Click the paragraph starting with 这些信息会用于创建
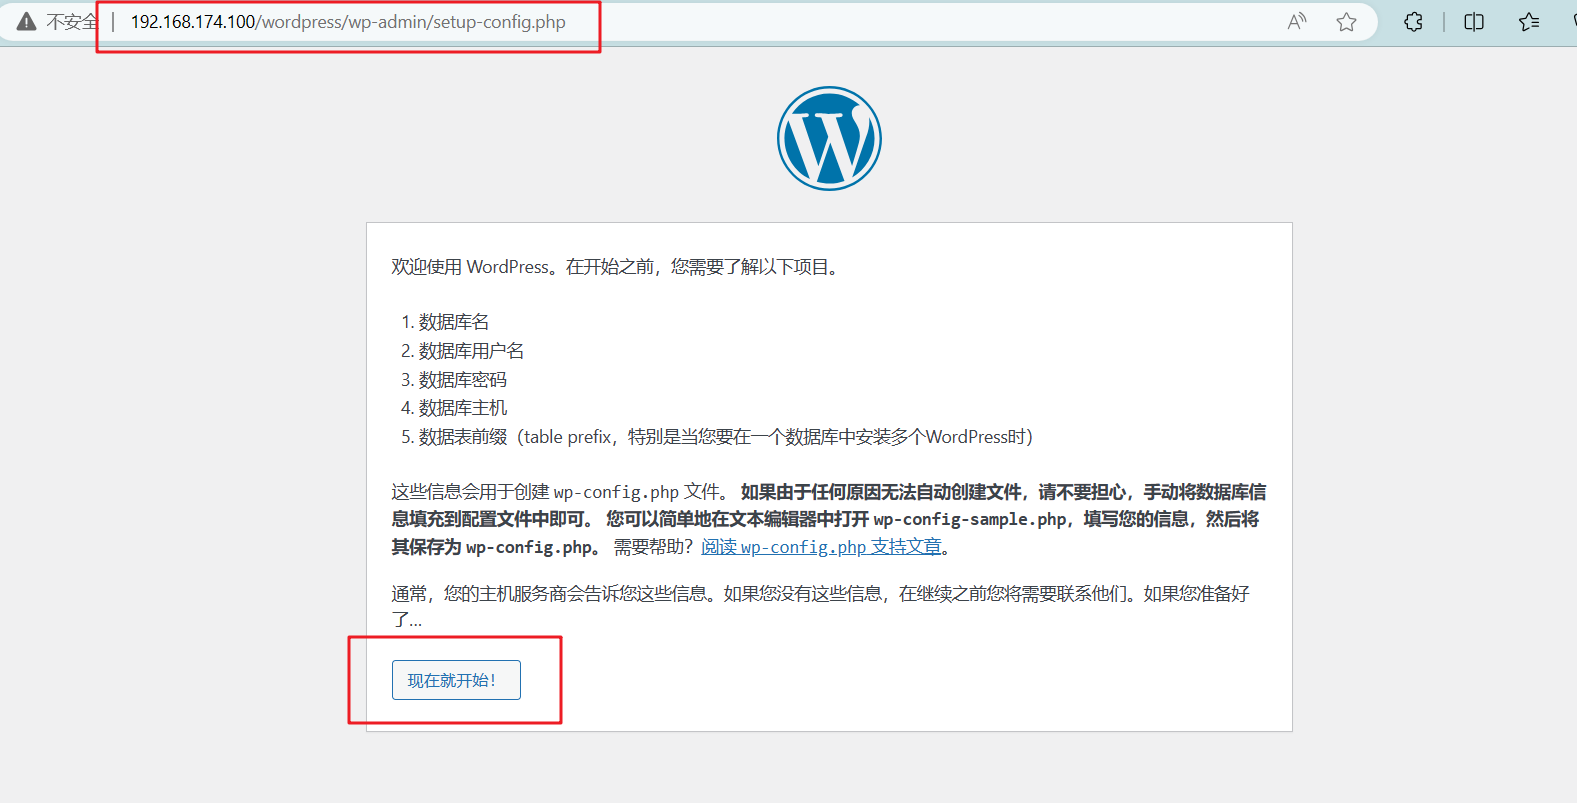Image resolution: width=1577 pixels, height=803 pixels. (x=829, y=519)
